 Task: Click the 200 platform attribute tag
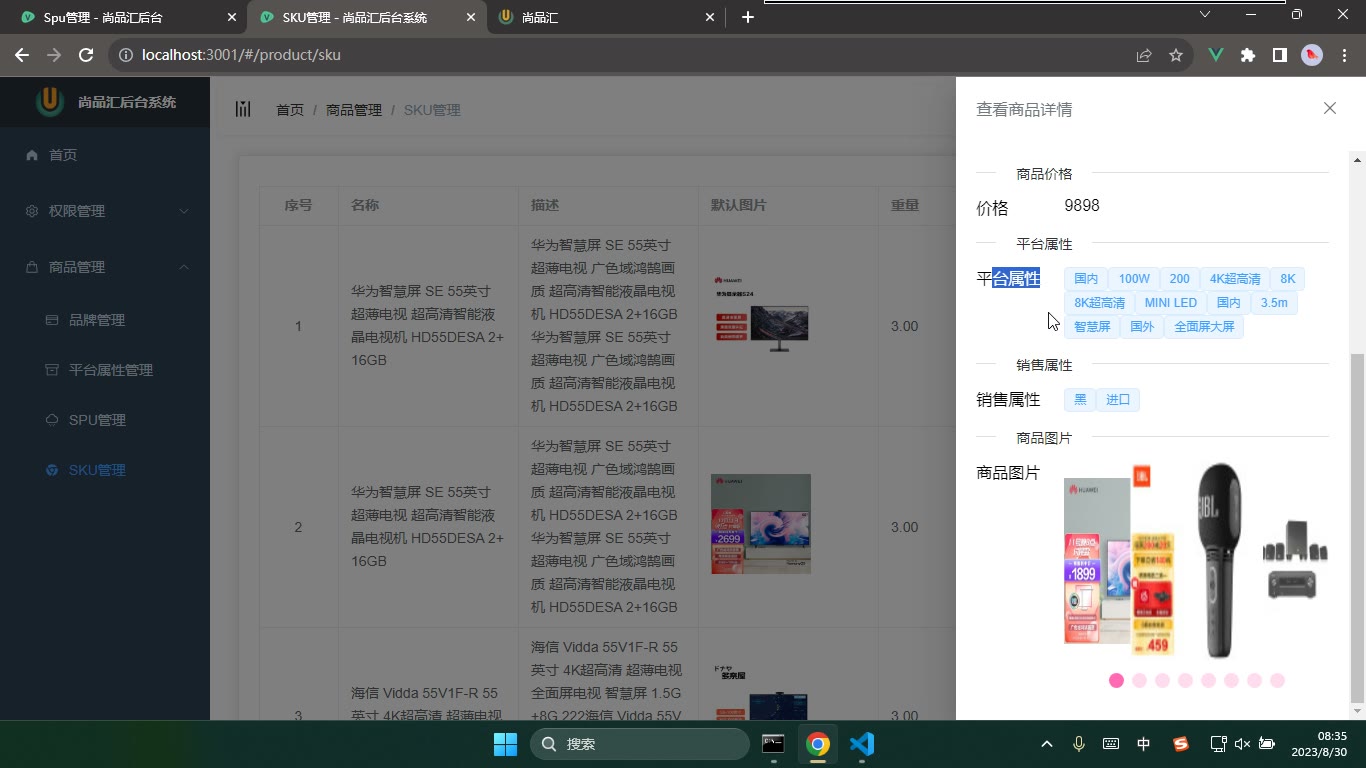(x=1180, y=279)
